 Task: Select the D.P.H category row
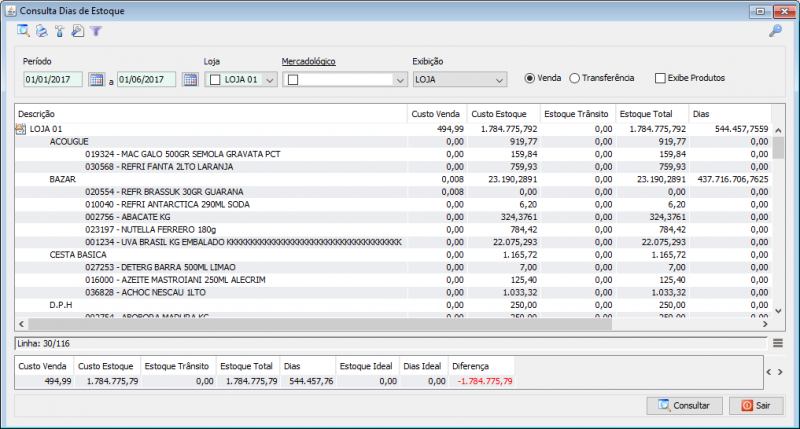click(393, 305)
